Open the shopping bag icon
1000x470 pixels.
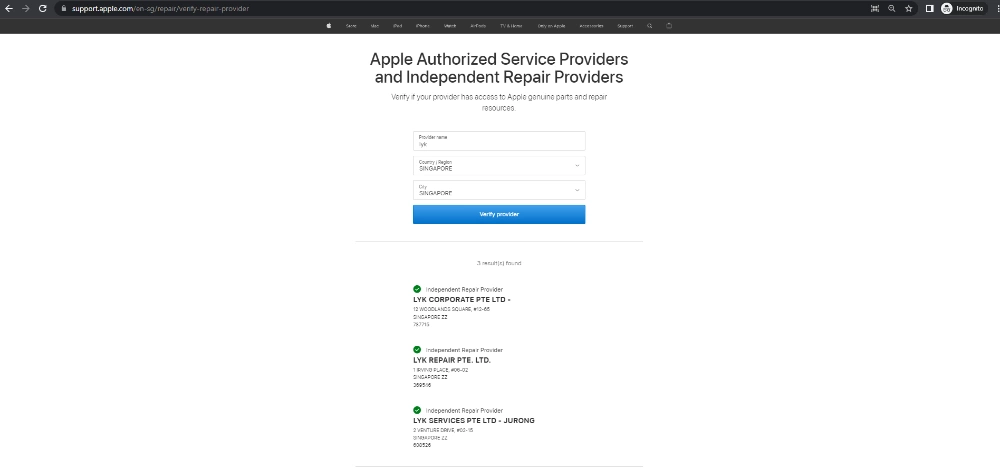point(669,26)
